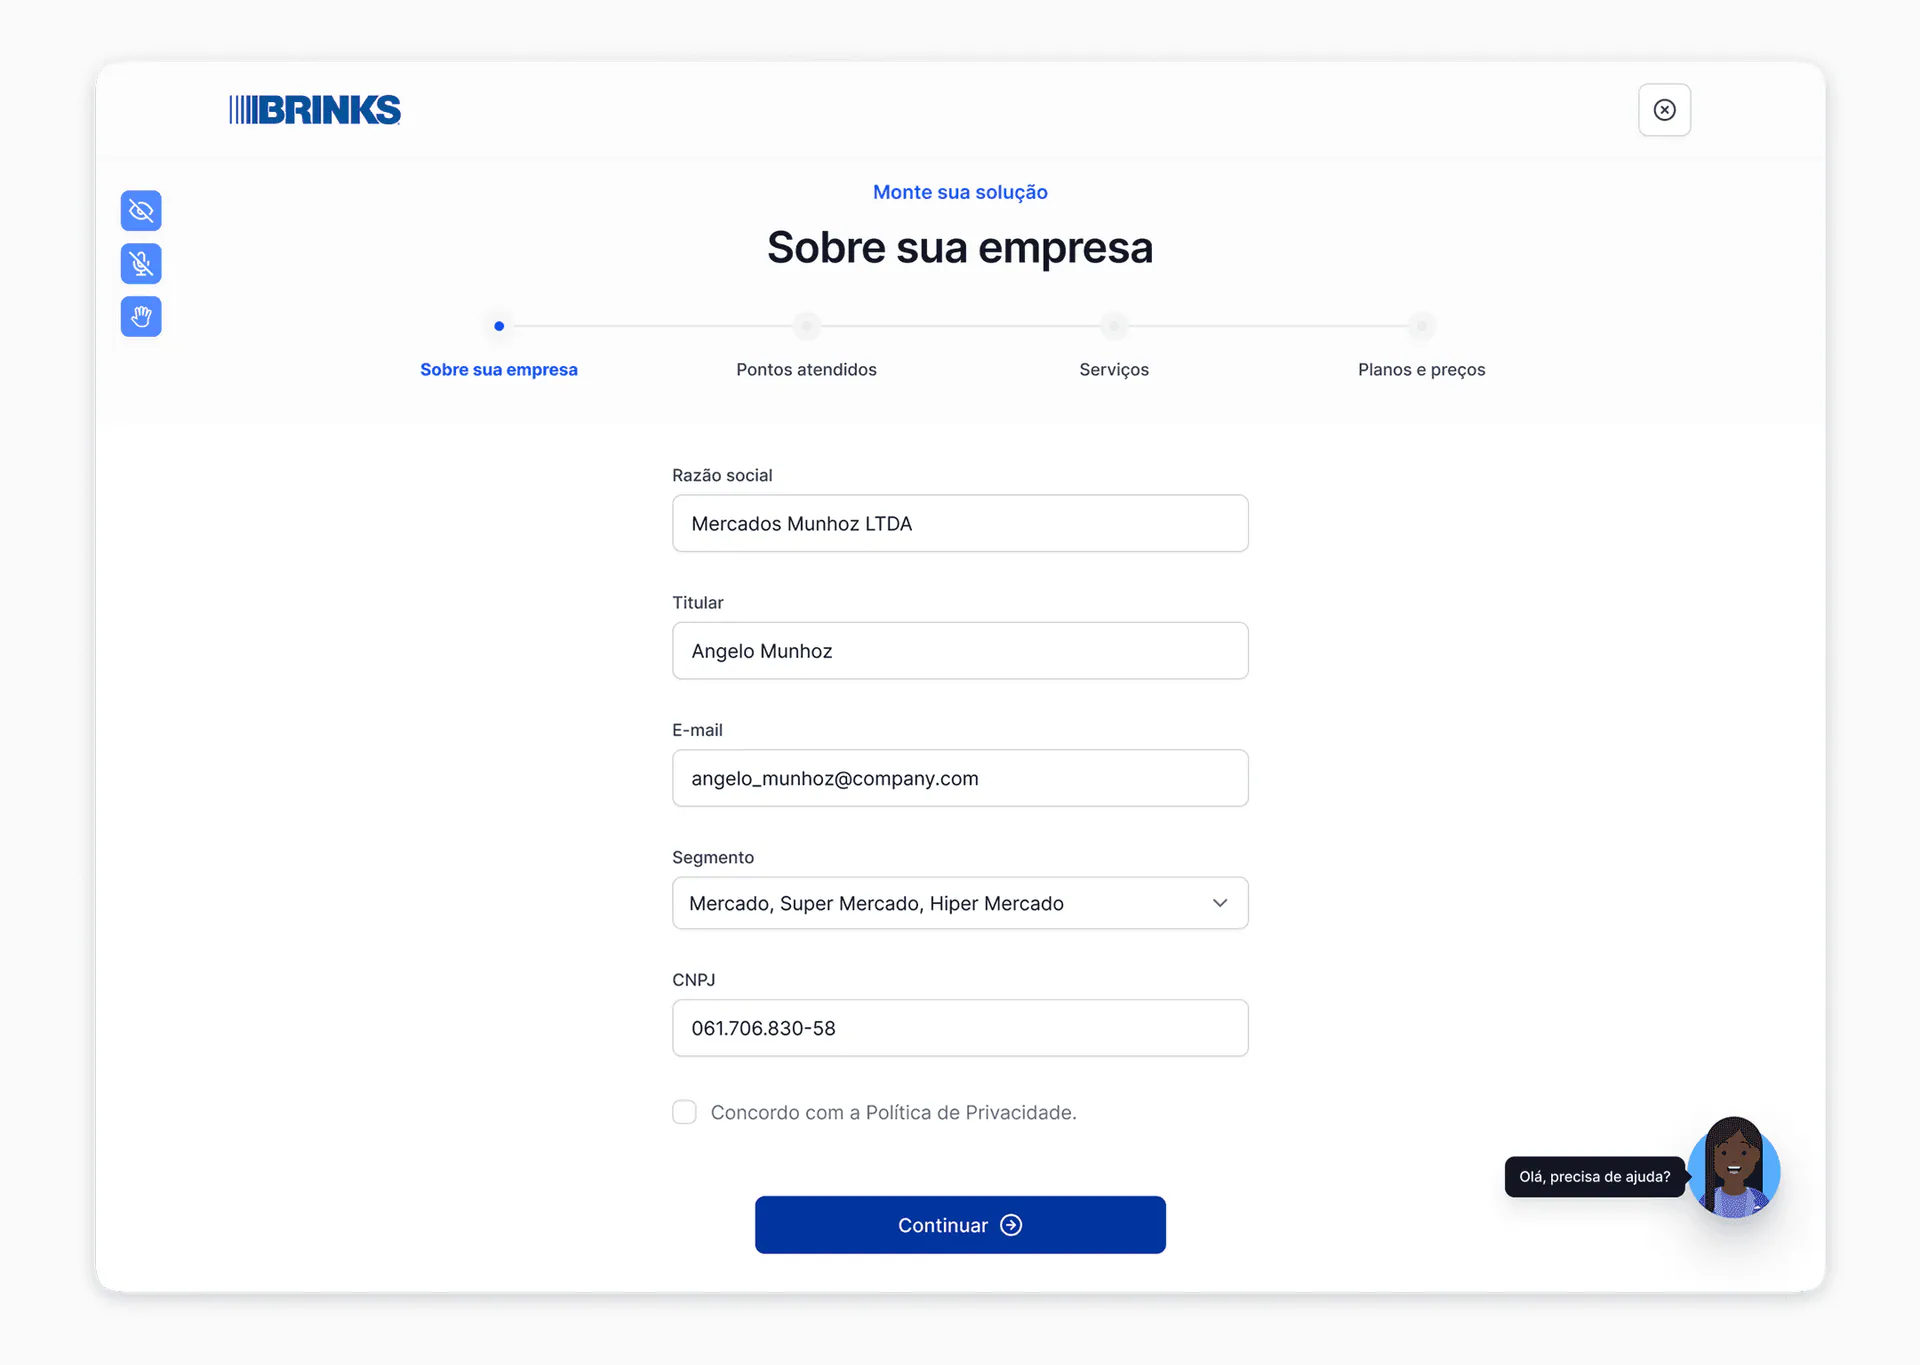Go to the 'Pontos atendidos' step

[806, 370]
